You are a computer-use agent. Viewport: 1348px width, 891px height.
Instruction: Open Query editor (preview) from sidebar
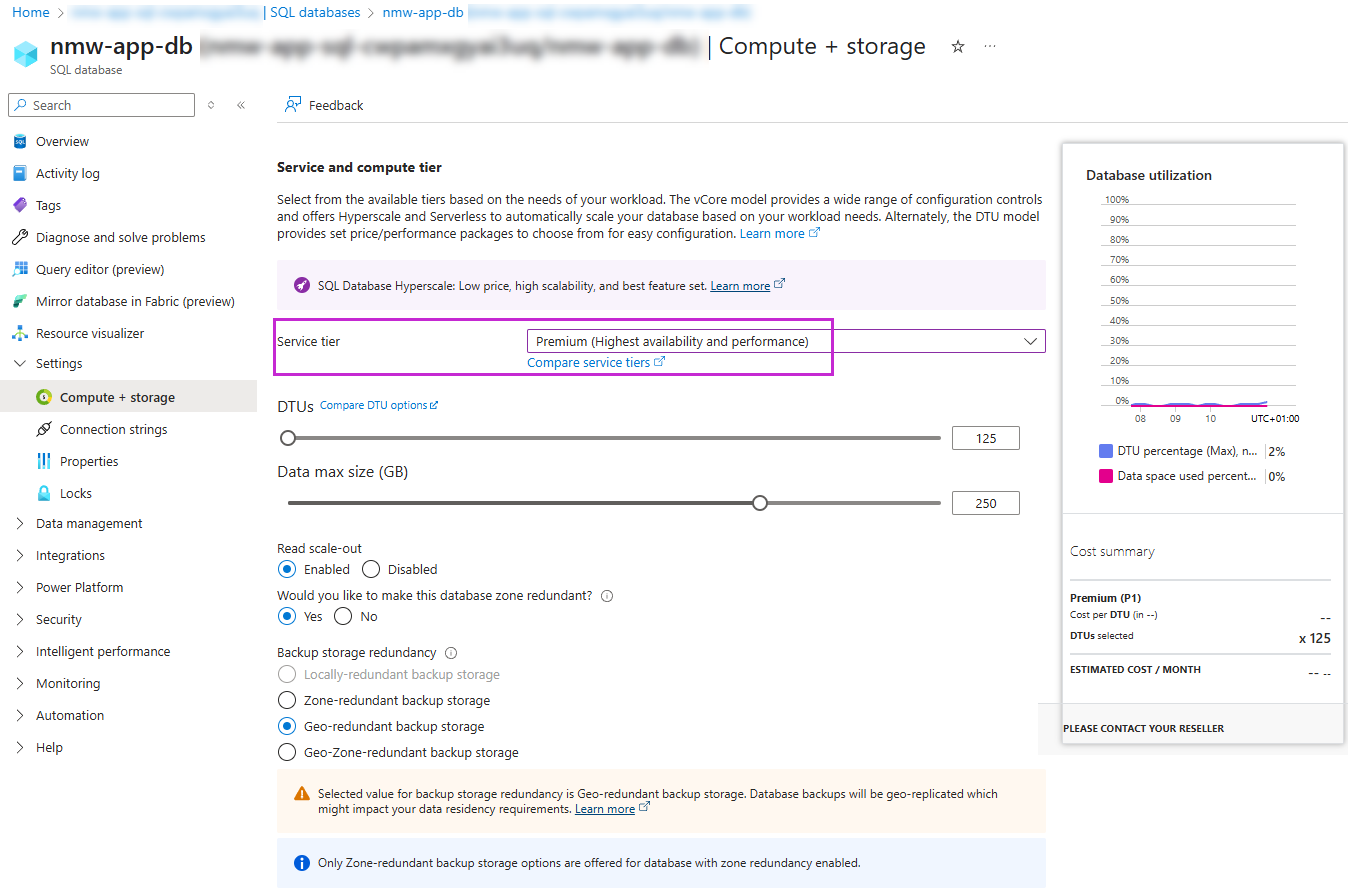click(x=99, y=269)
